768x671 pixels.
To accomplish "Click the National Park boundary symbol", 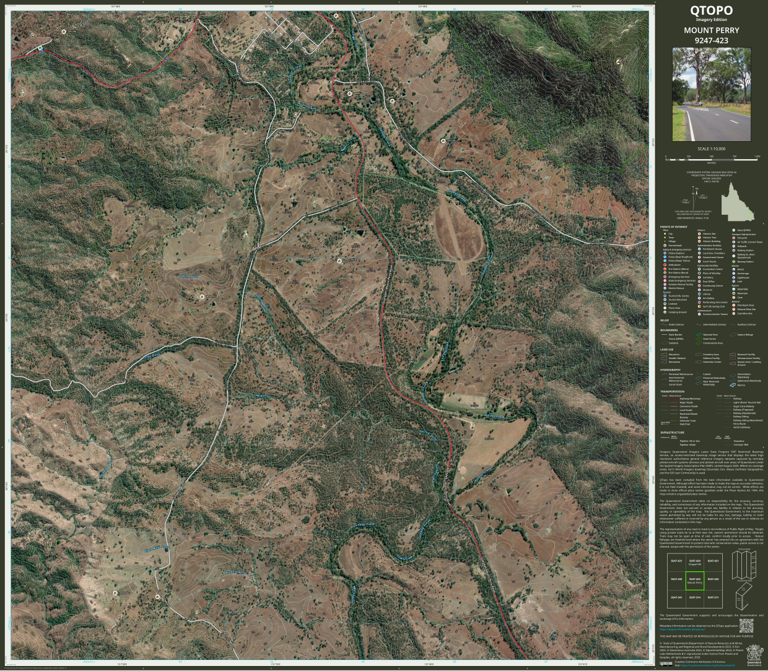I will coord(698,335).
